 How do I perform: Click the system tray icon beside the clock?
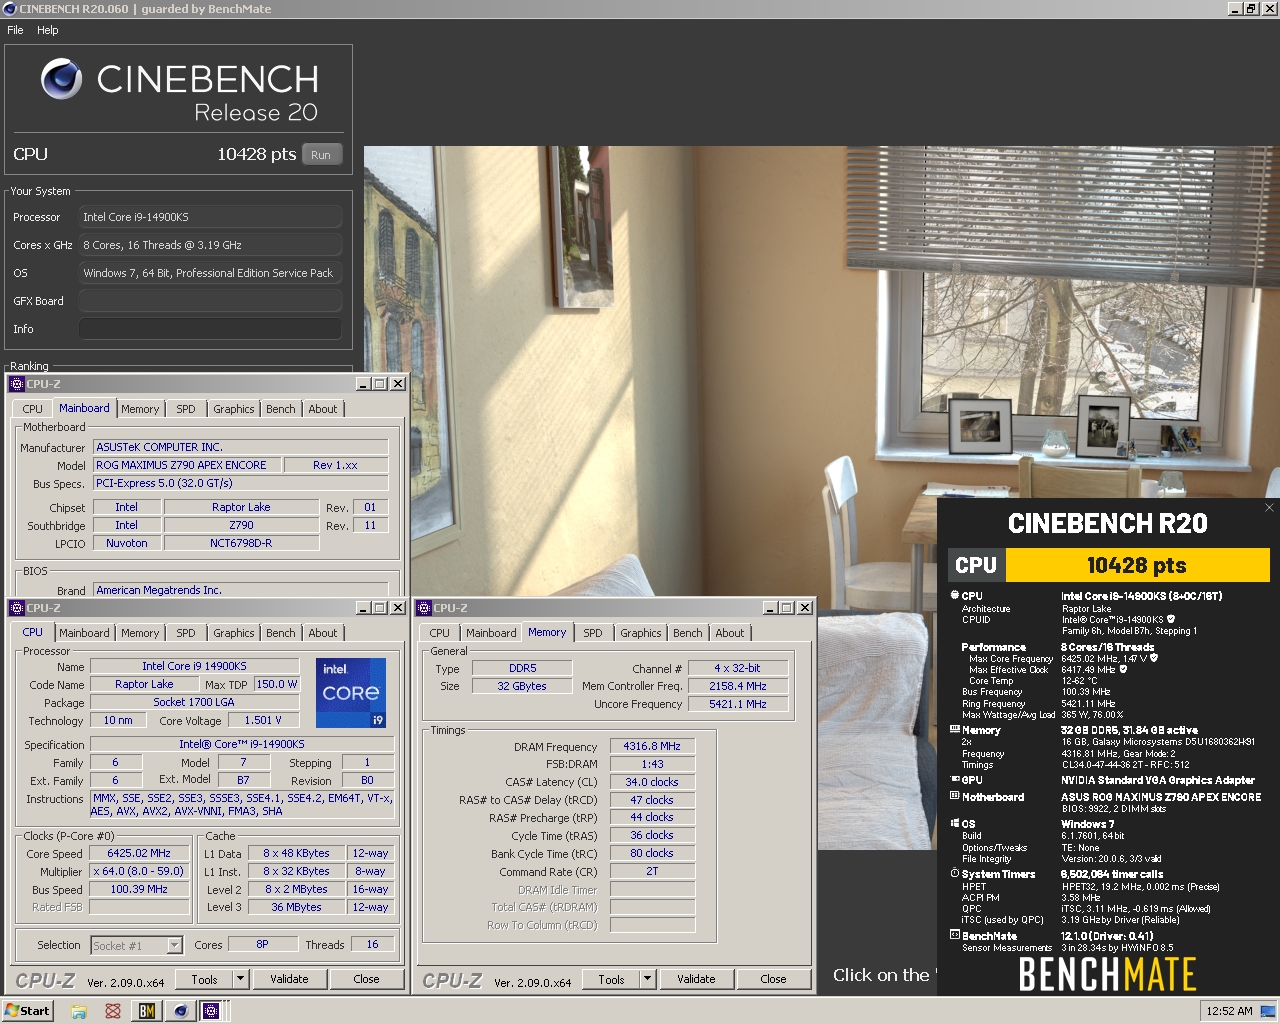1266,1011
